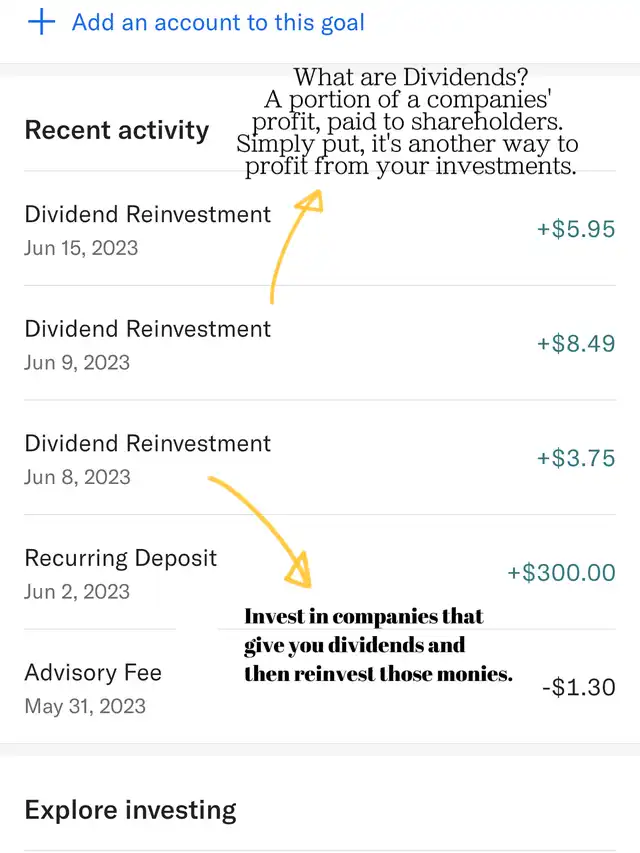
Task: View the Recurring Deposit transaction
Action: [120, 558]
